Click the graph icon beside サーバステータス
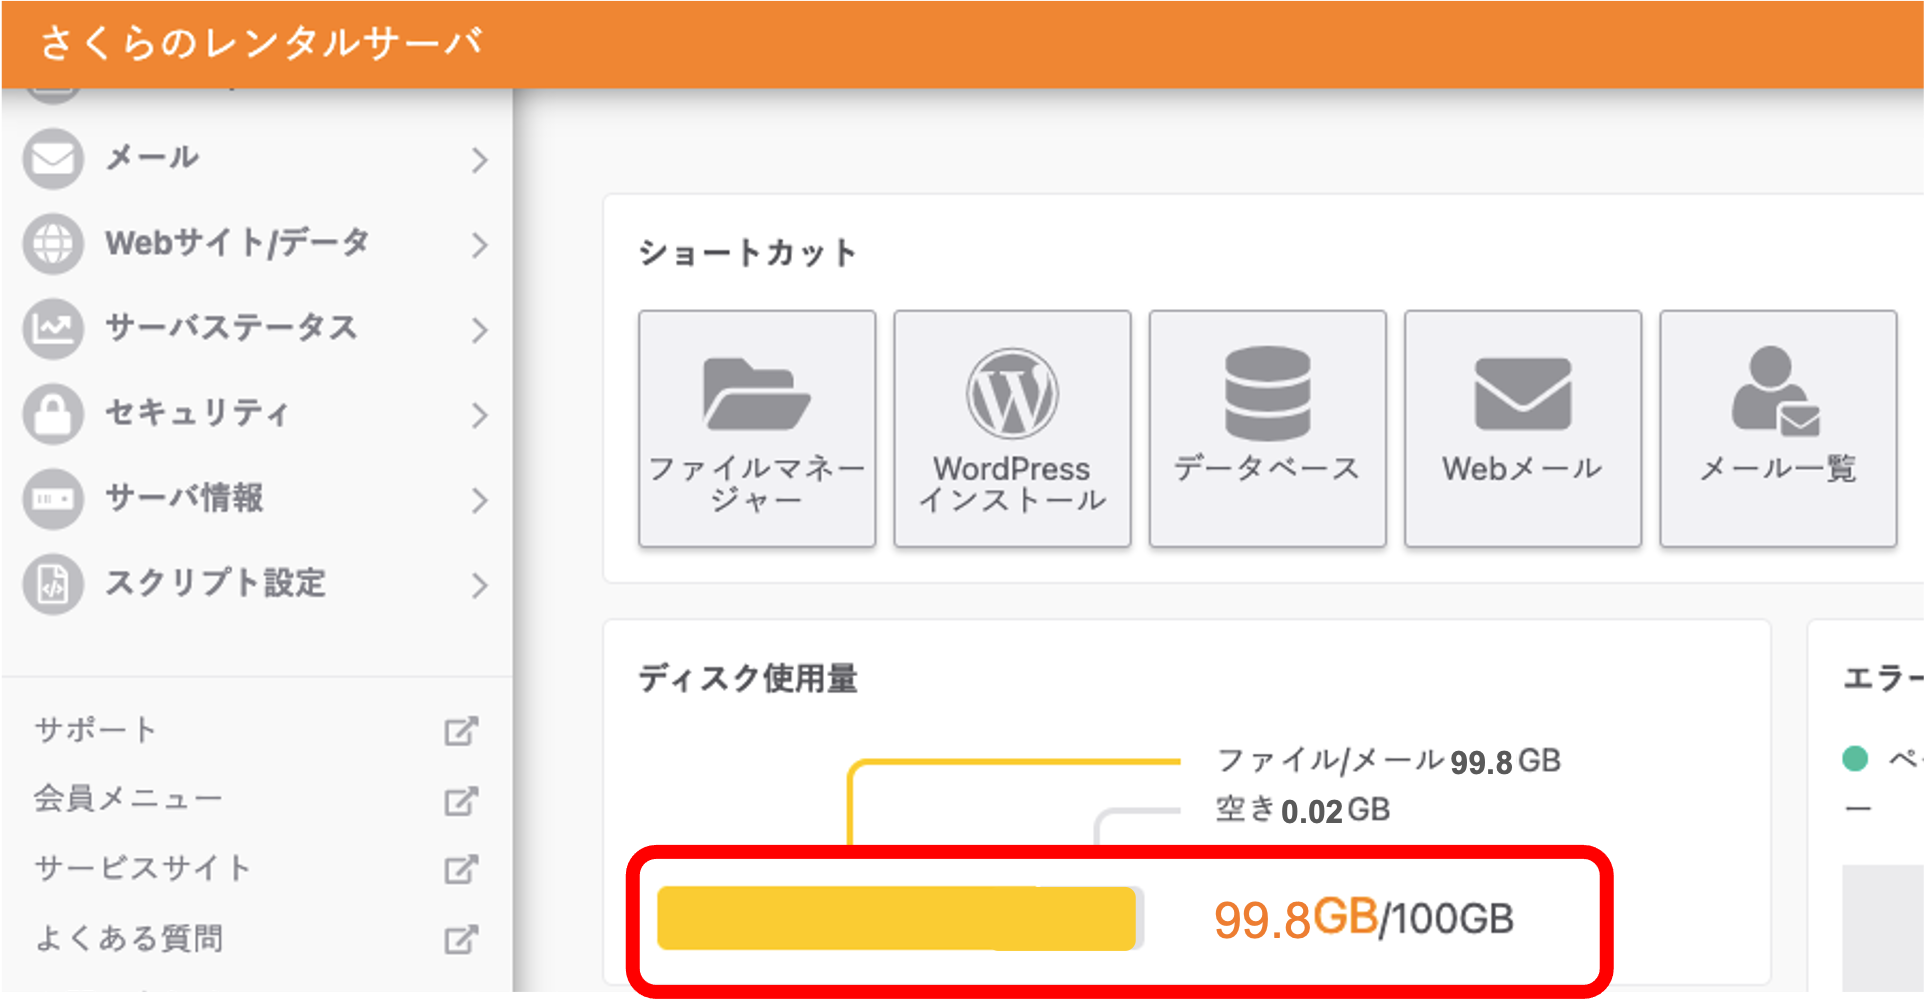This screenshot has height=999, width=1925. (53, 328)
